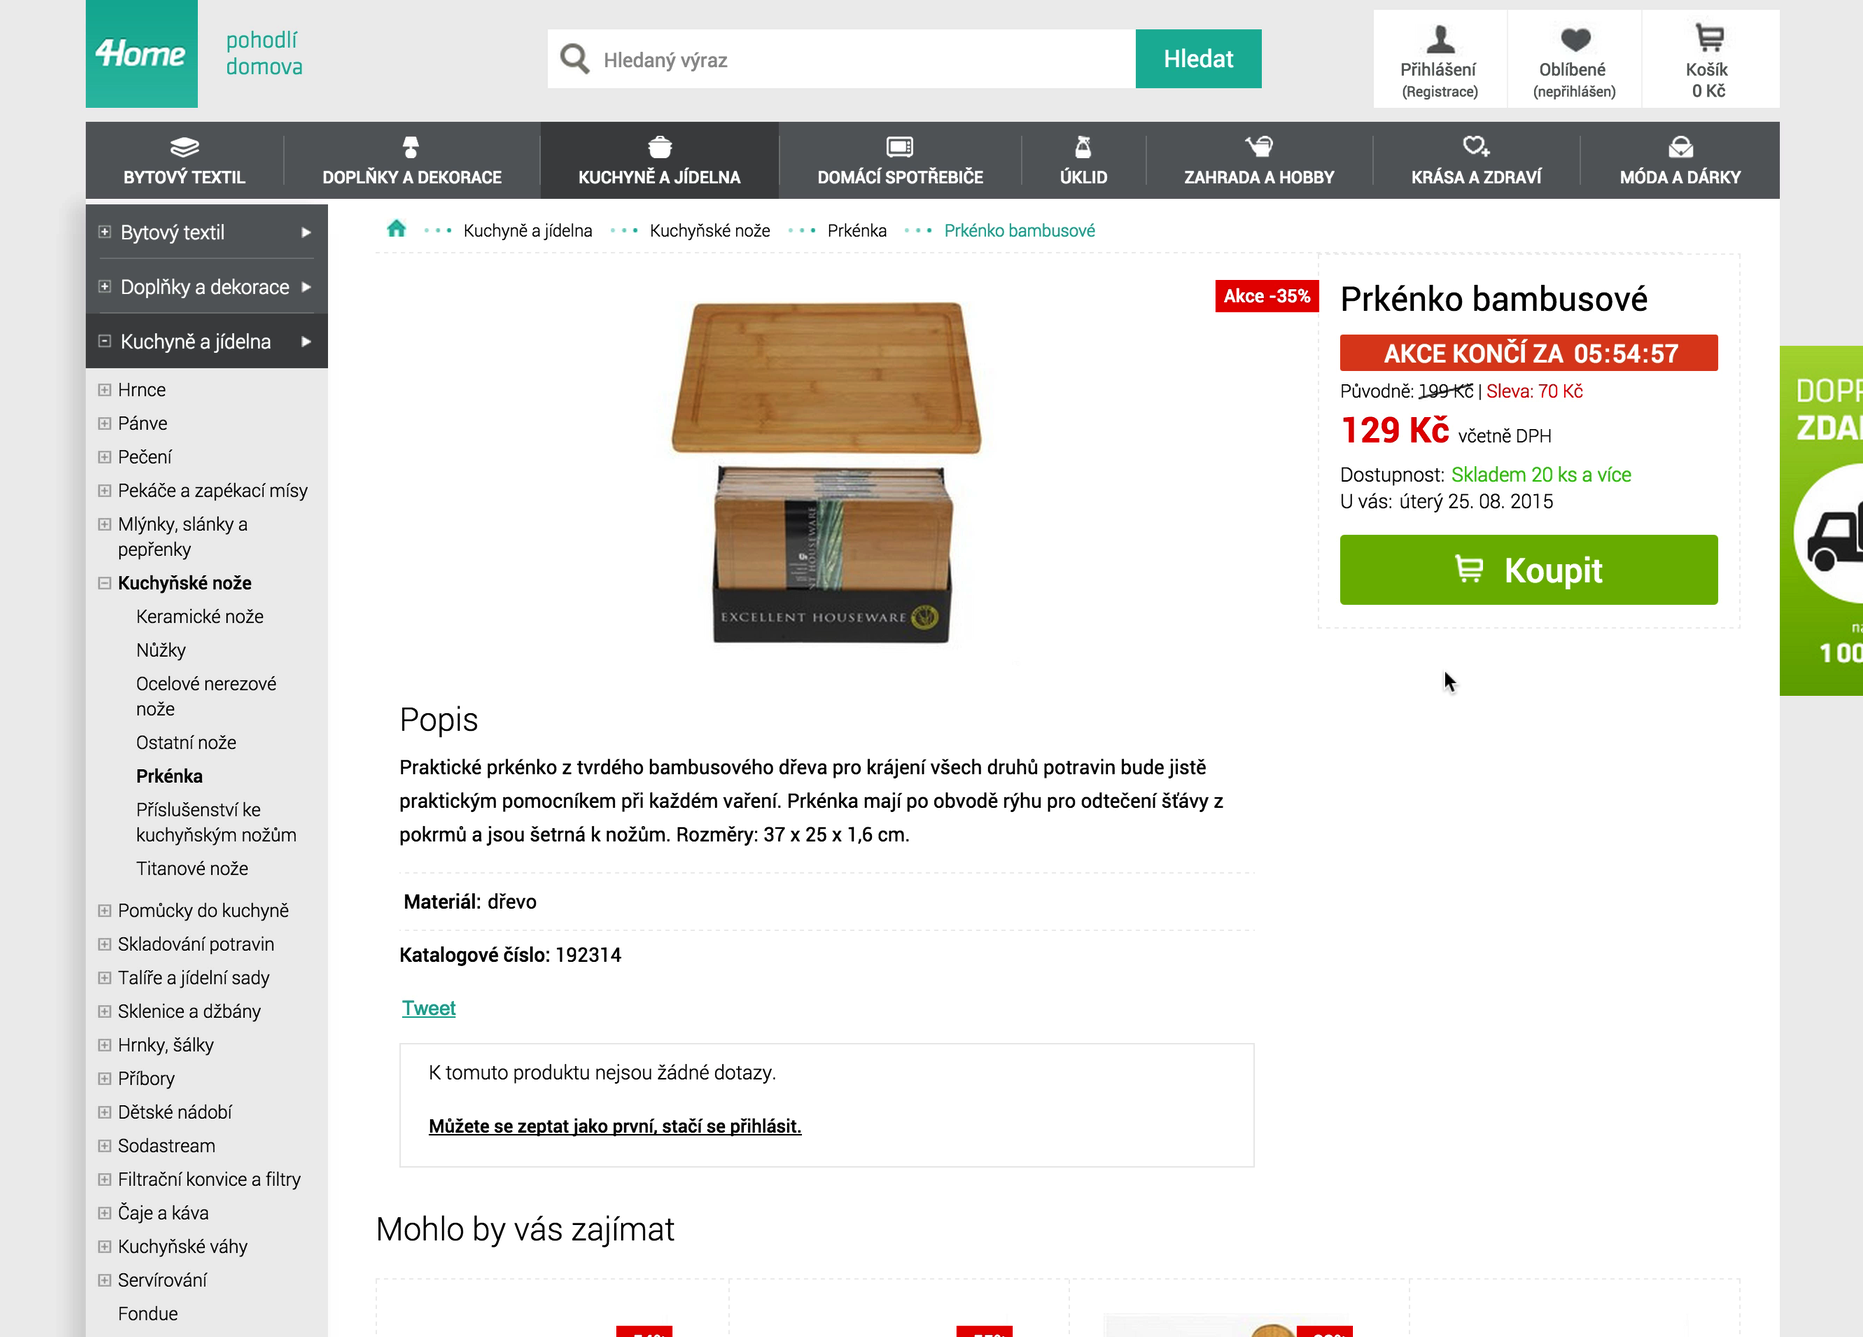This screenshot has height=1337, width=1863.
Task: Click the Oblíbené heart icon
Action: point(1574,40)
